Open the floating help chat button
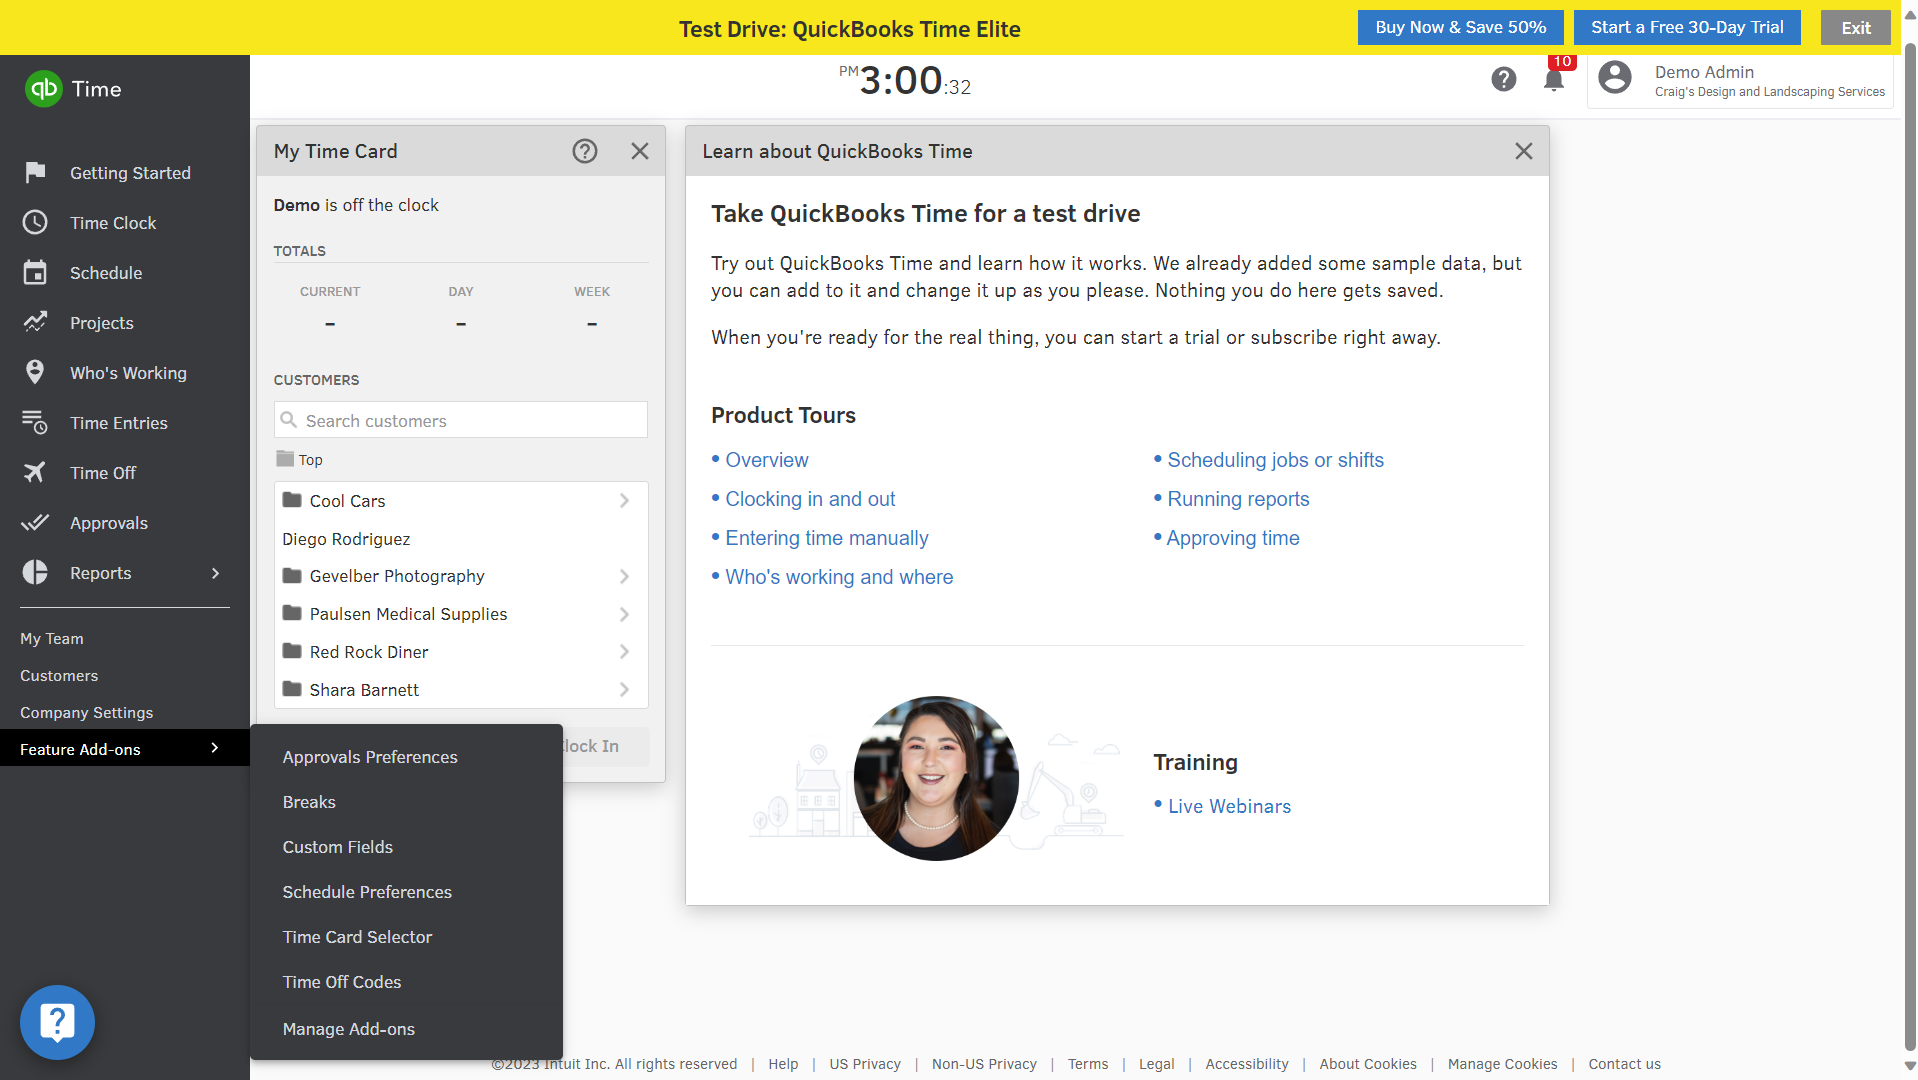The height and width of the screenshot is (1080, 1918). coord(57,1022)
